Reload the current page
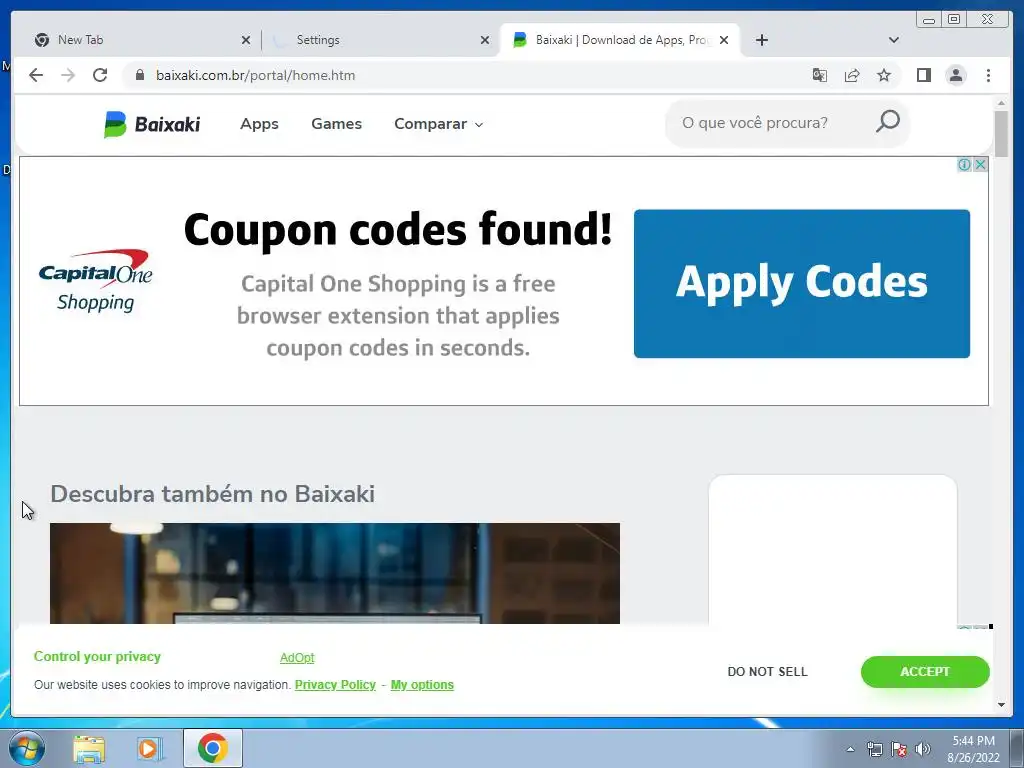This screenshot has height=768, width=1024. (100, 75)
